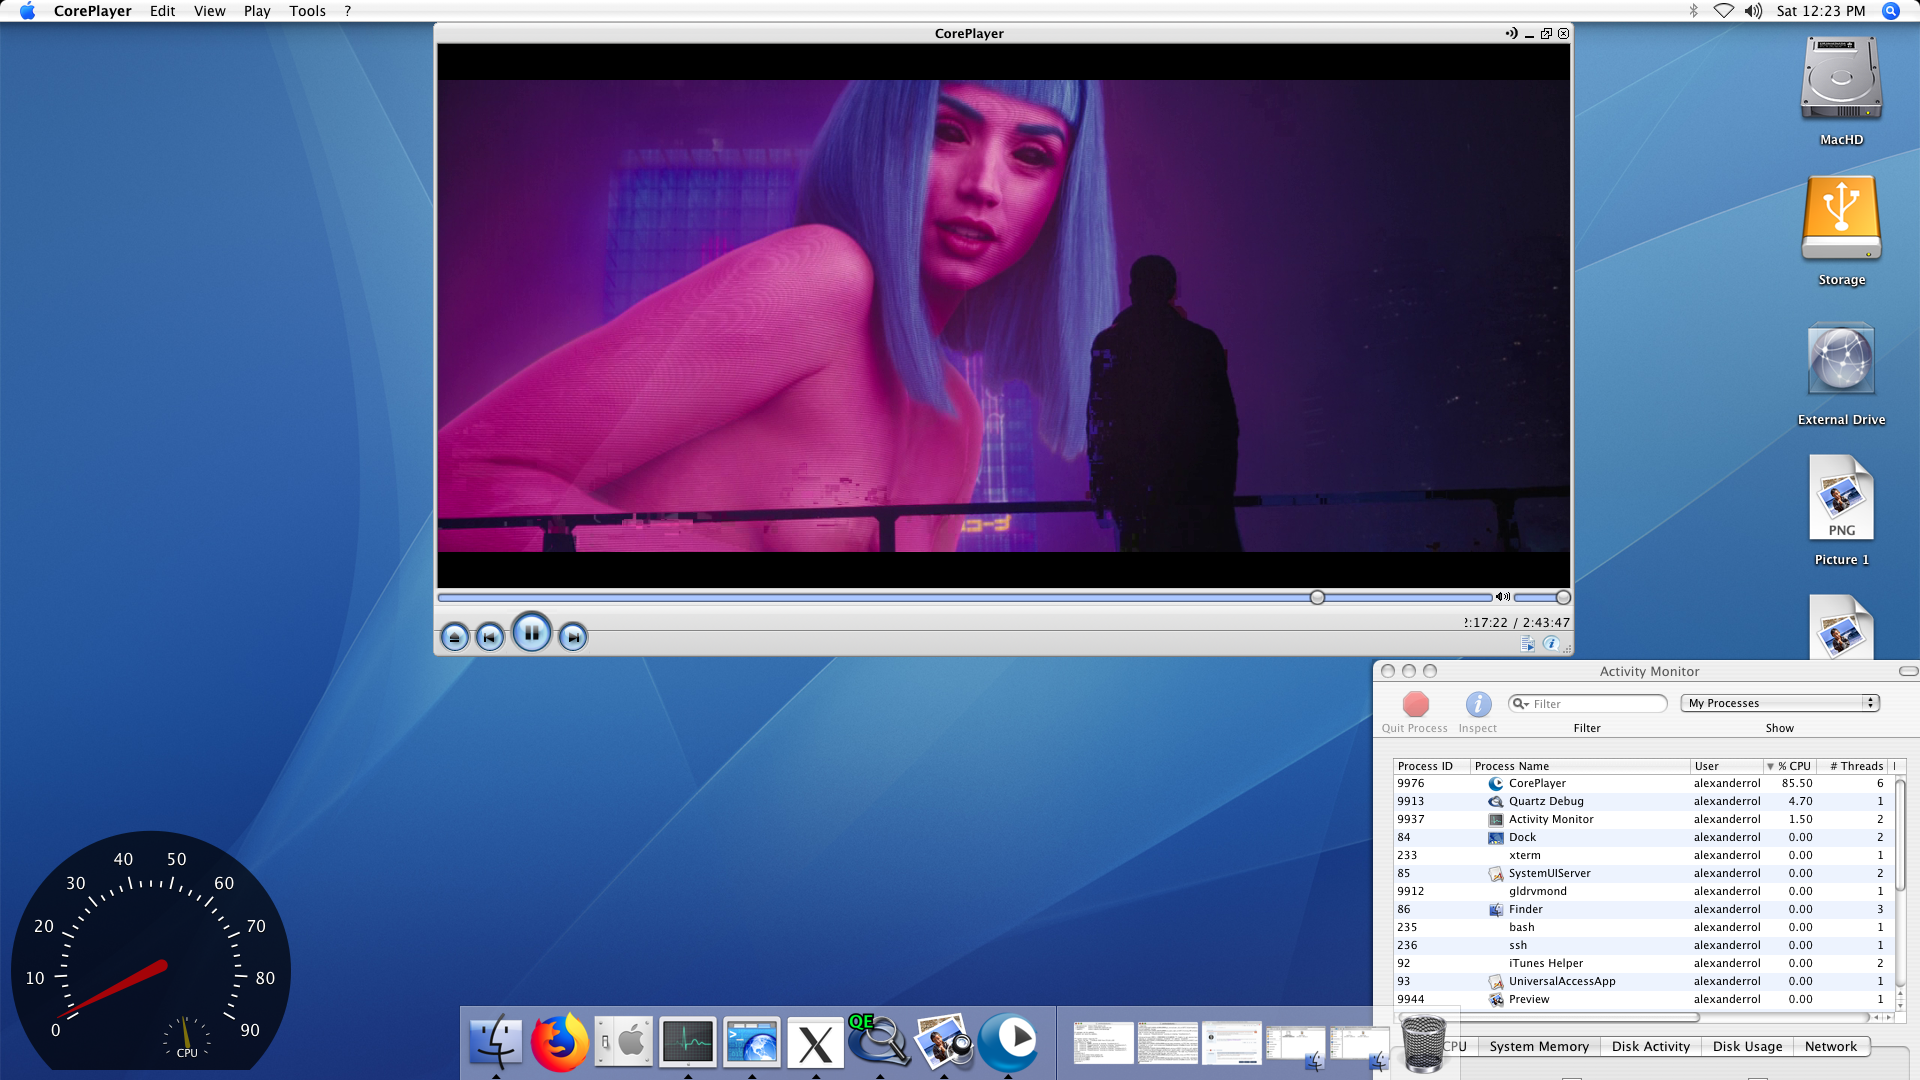This screenshot has height=1080, width=1920.
Task: Select gldrvmond process row
Action: [1642, 891]
